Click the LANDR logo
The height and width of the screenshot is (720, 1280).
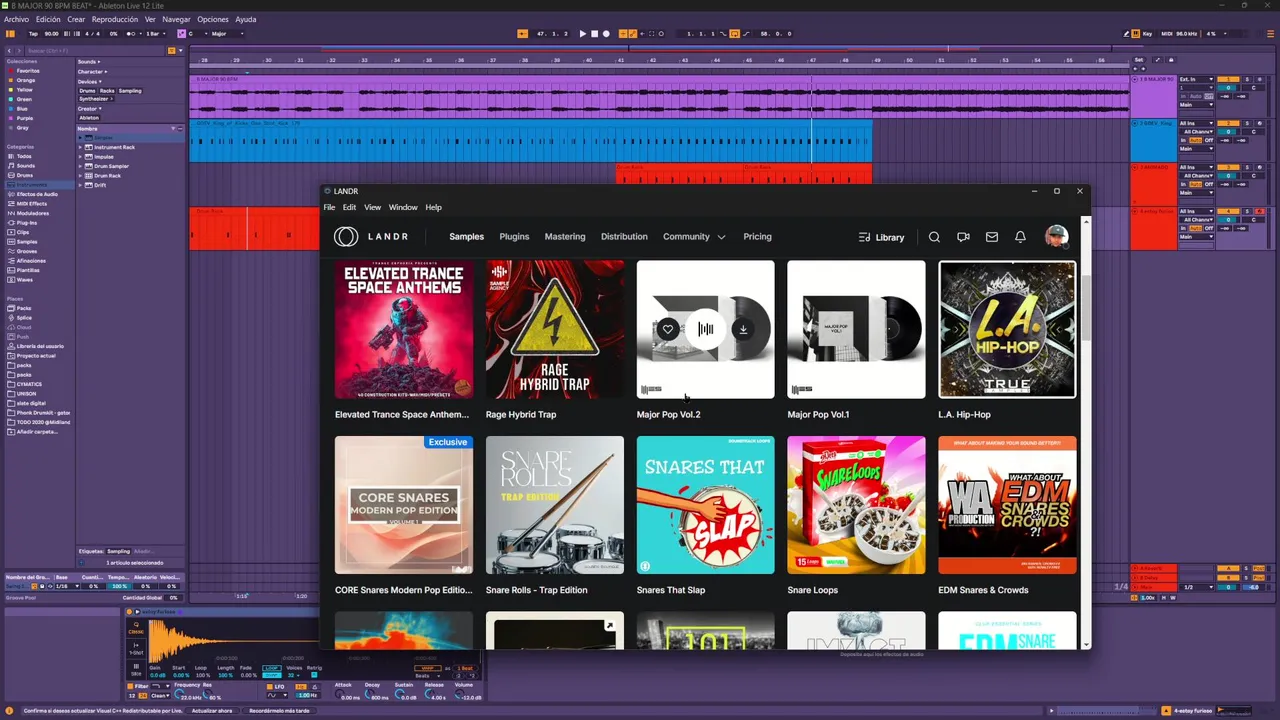coord(371,237)
